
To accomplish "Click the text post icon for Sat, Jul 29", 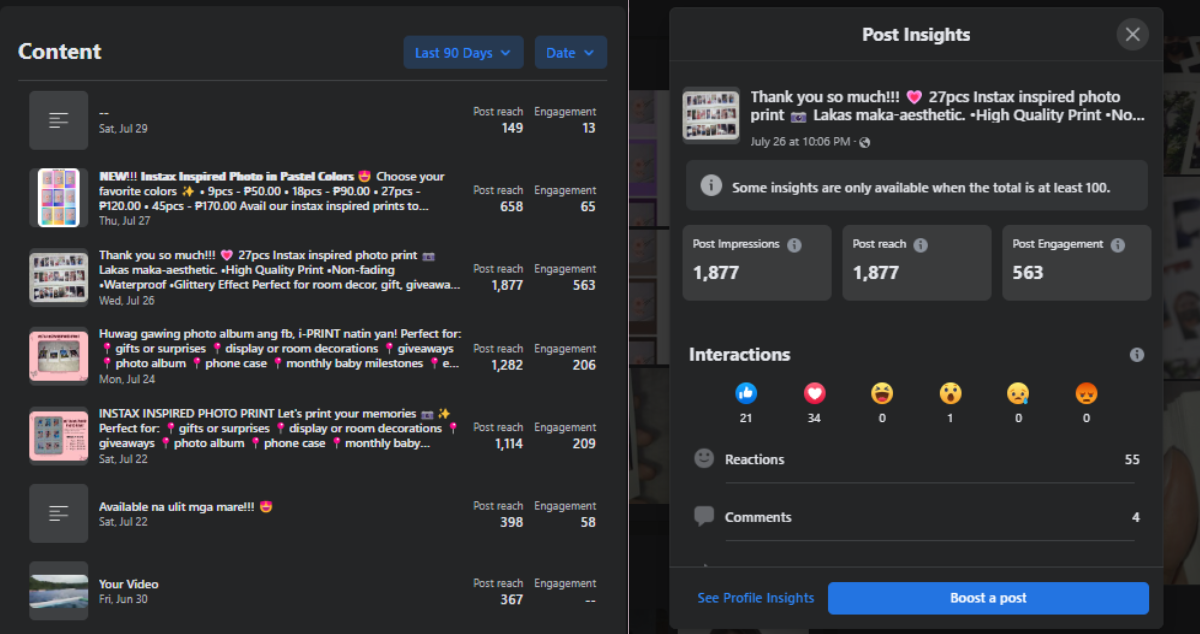I will [59, 120].
